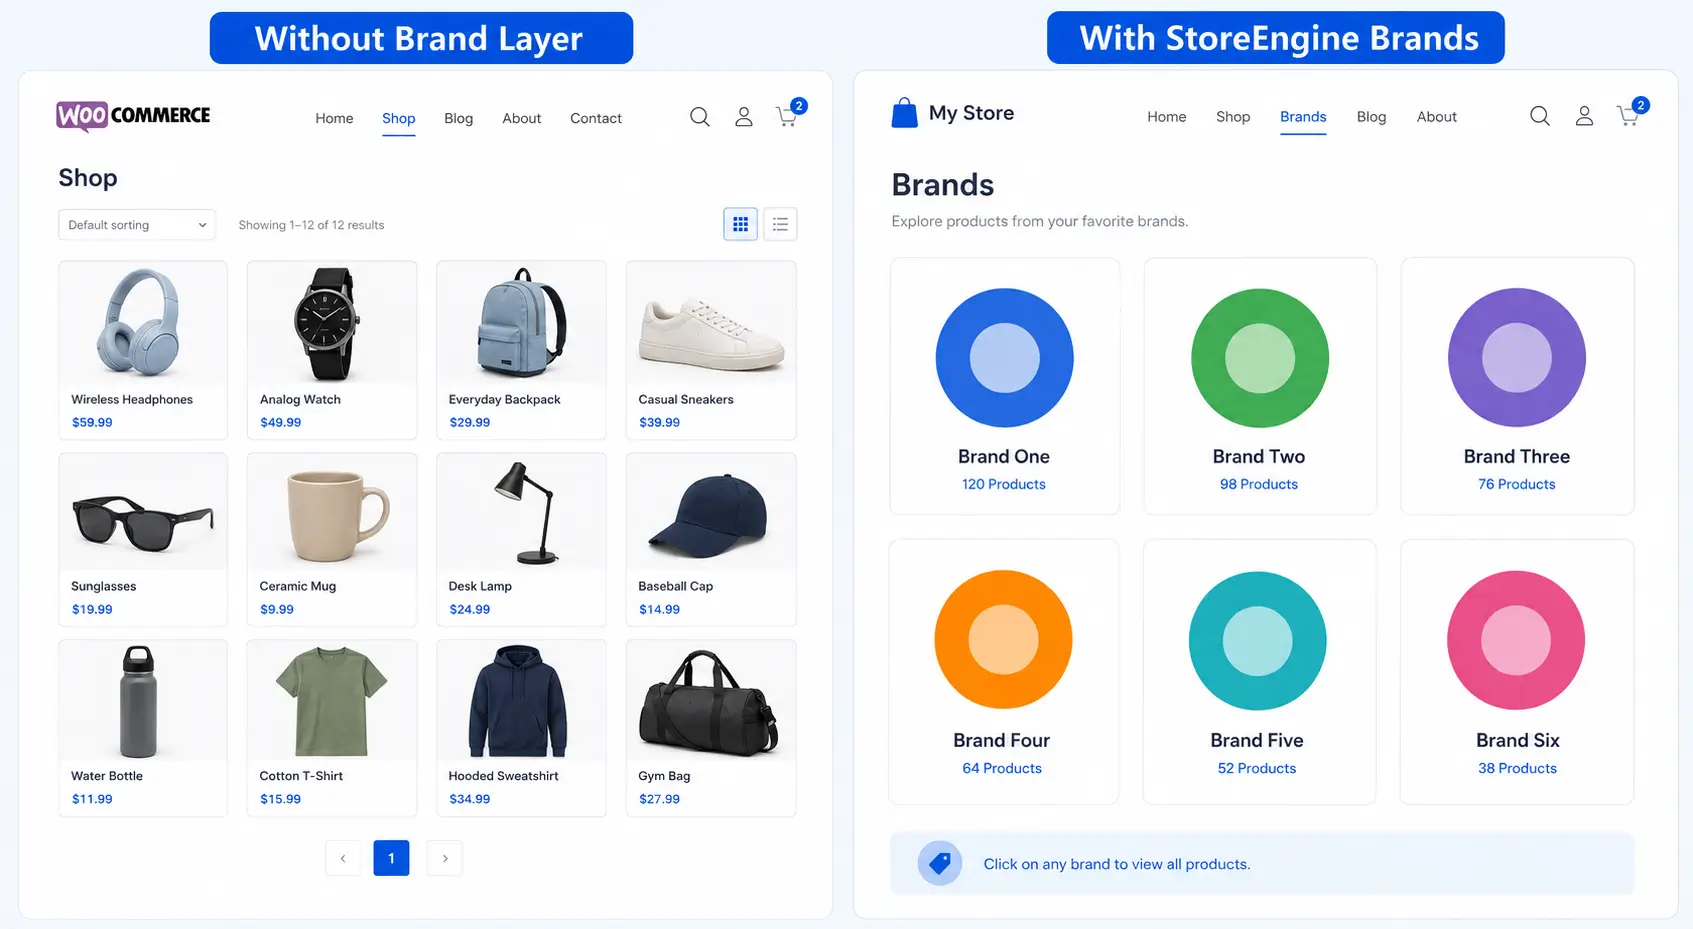Click the price tag icon in info banner
Viewport: 1693px width, 929px height.
coord(940,863)
